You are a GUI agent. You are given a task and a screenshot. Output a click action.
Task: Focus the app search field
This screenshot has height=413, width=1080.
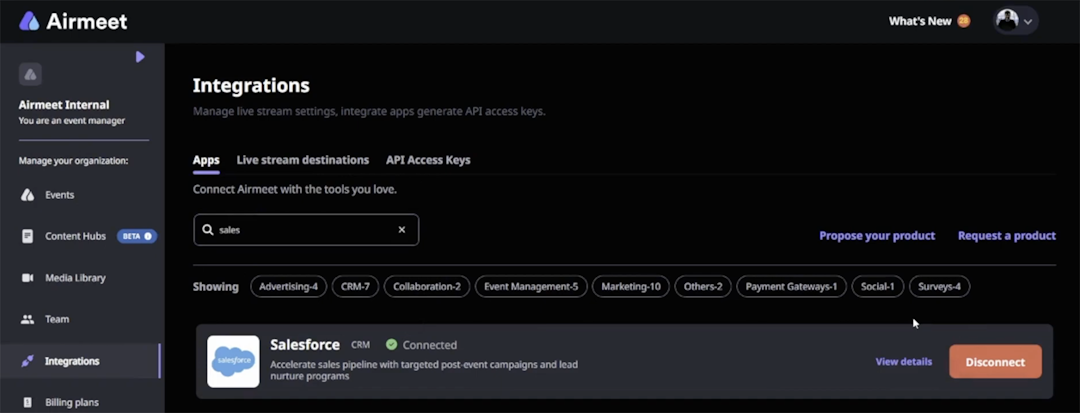pyautogui.click(x=306, y=230)
